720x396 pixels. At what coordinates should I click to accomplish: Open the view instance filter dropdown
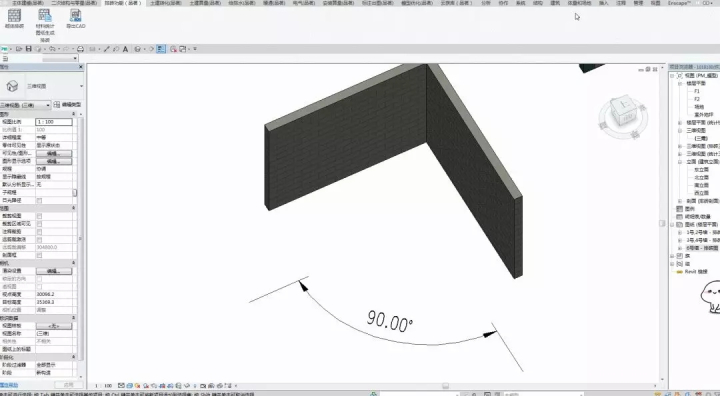click(x=25, y=105)
